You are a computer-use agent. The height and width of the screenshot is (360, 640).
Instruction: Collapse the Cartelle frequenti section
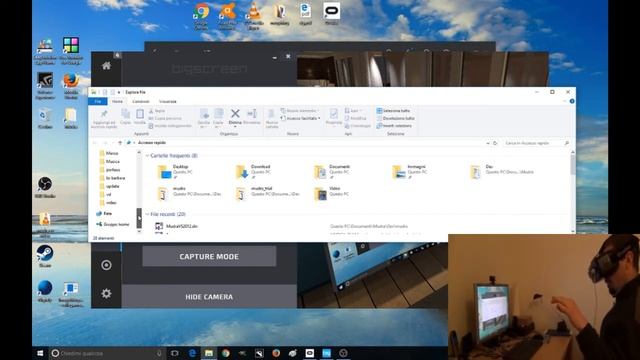click(x=147, y=156)
